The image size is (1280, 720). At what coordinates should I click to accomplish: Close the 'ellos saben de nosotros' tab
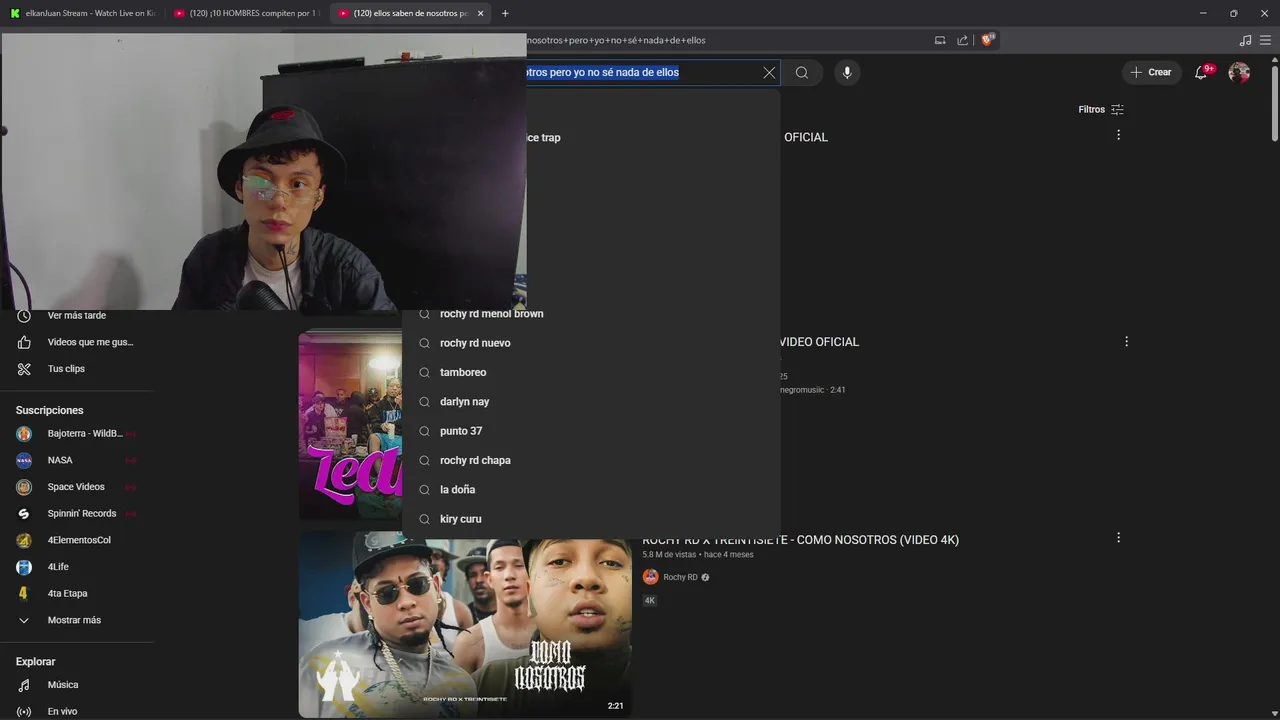[480, 13]
